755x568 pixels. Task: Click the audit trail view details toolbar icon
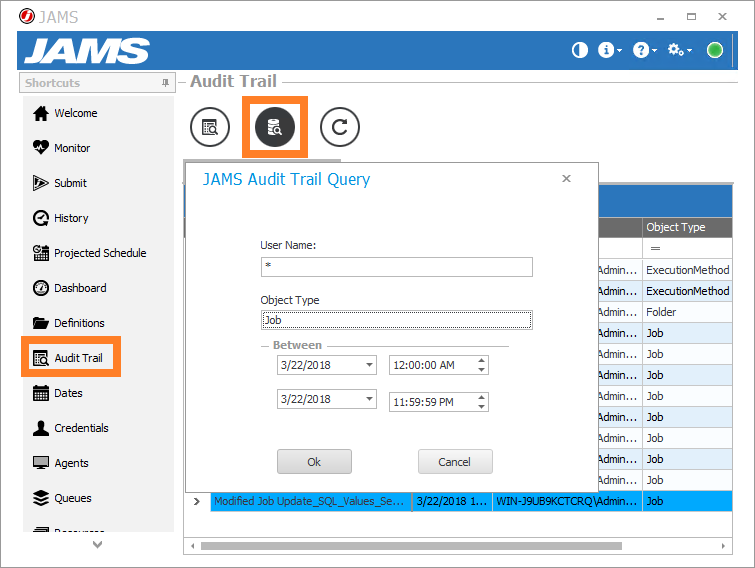point(210,127)
